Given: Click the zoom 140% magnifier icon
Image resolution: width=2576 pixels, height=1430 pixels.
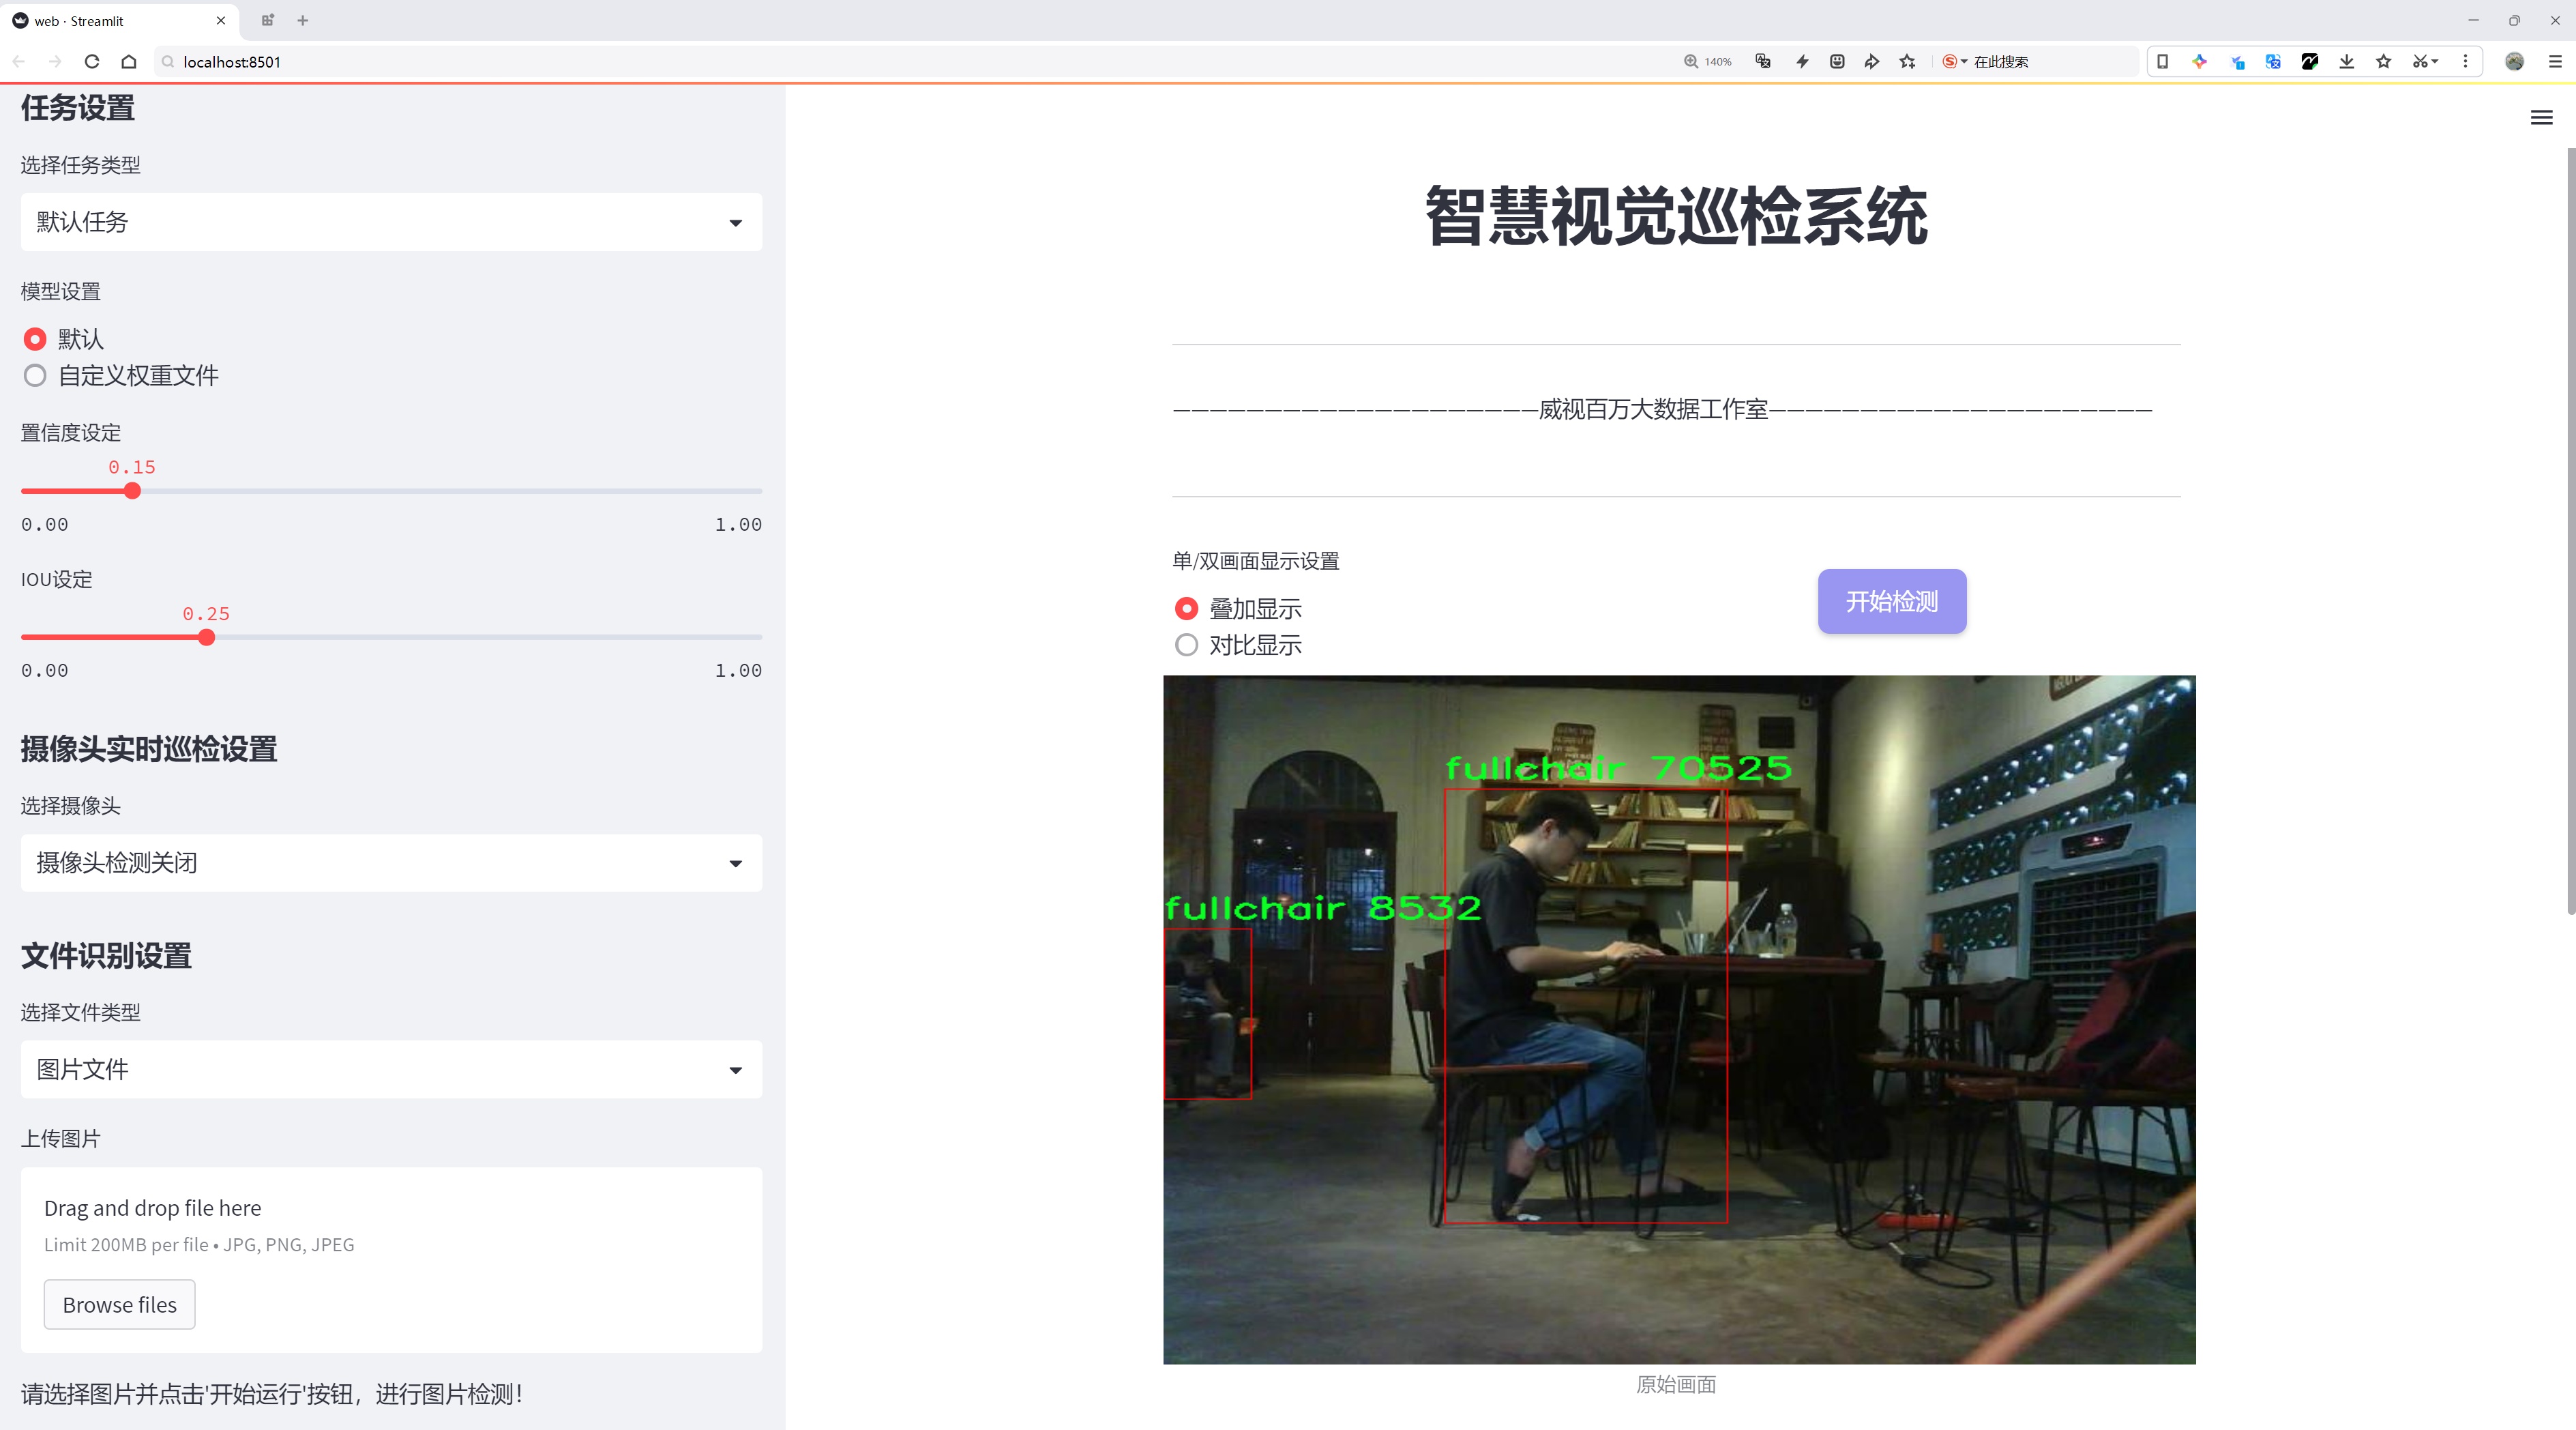Looking at the screenshot, I should tap(1691, 62).
